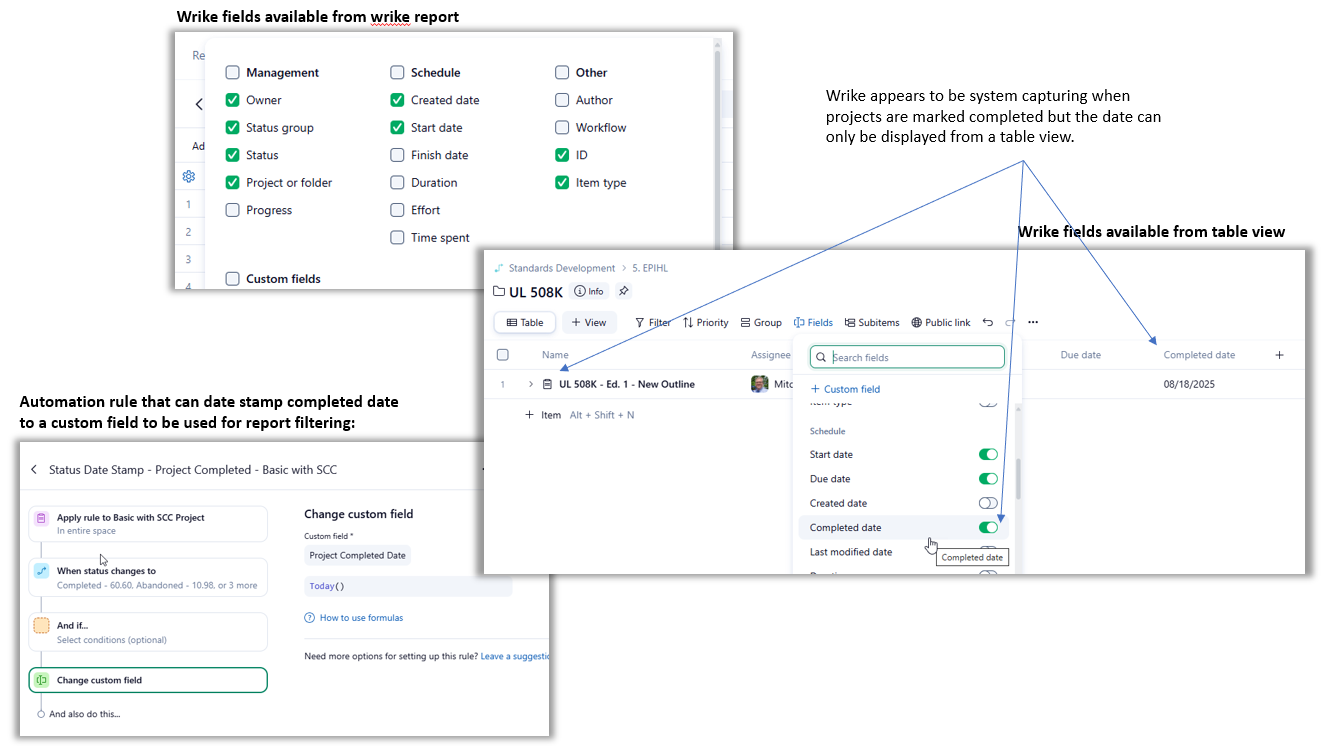Check the Time spent checkbox
This screenshot has width=1328, height=753.
click(x=397, y=238)
